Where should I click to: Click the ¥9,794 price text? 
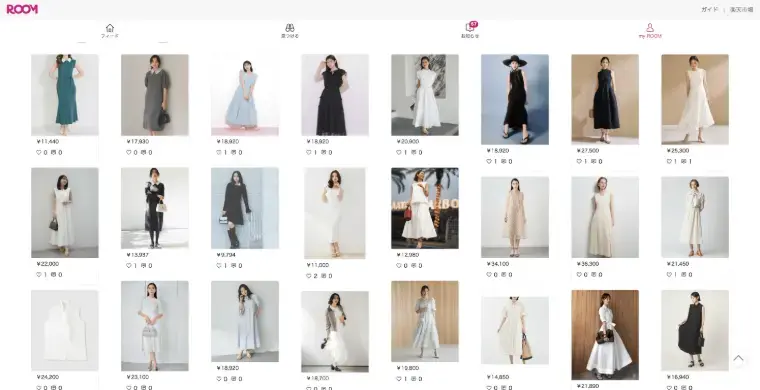click(226, 255)
